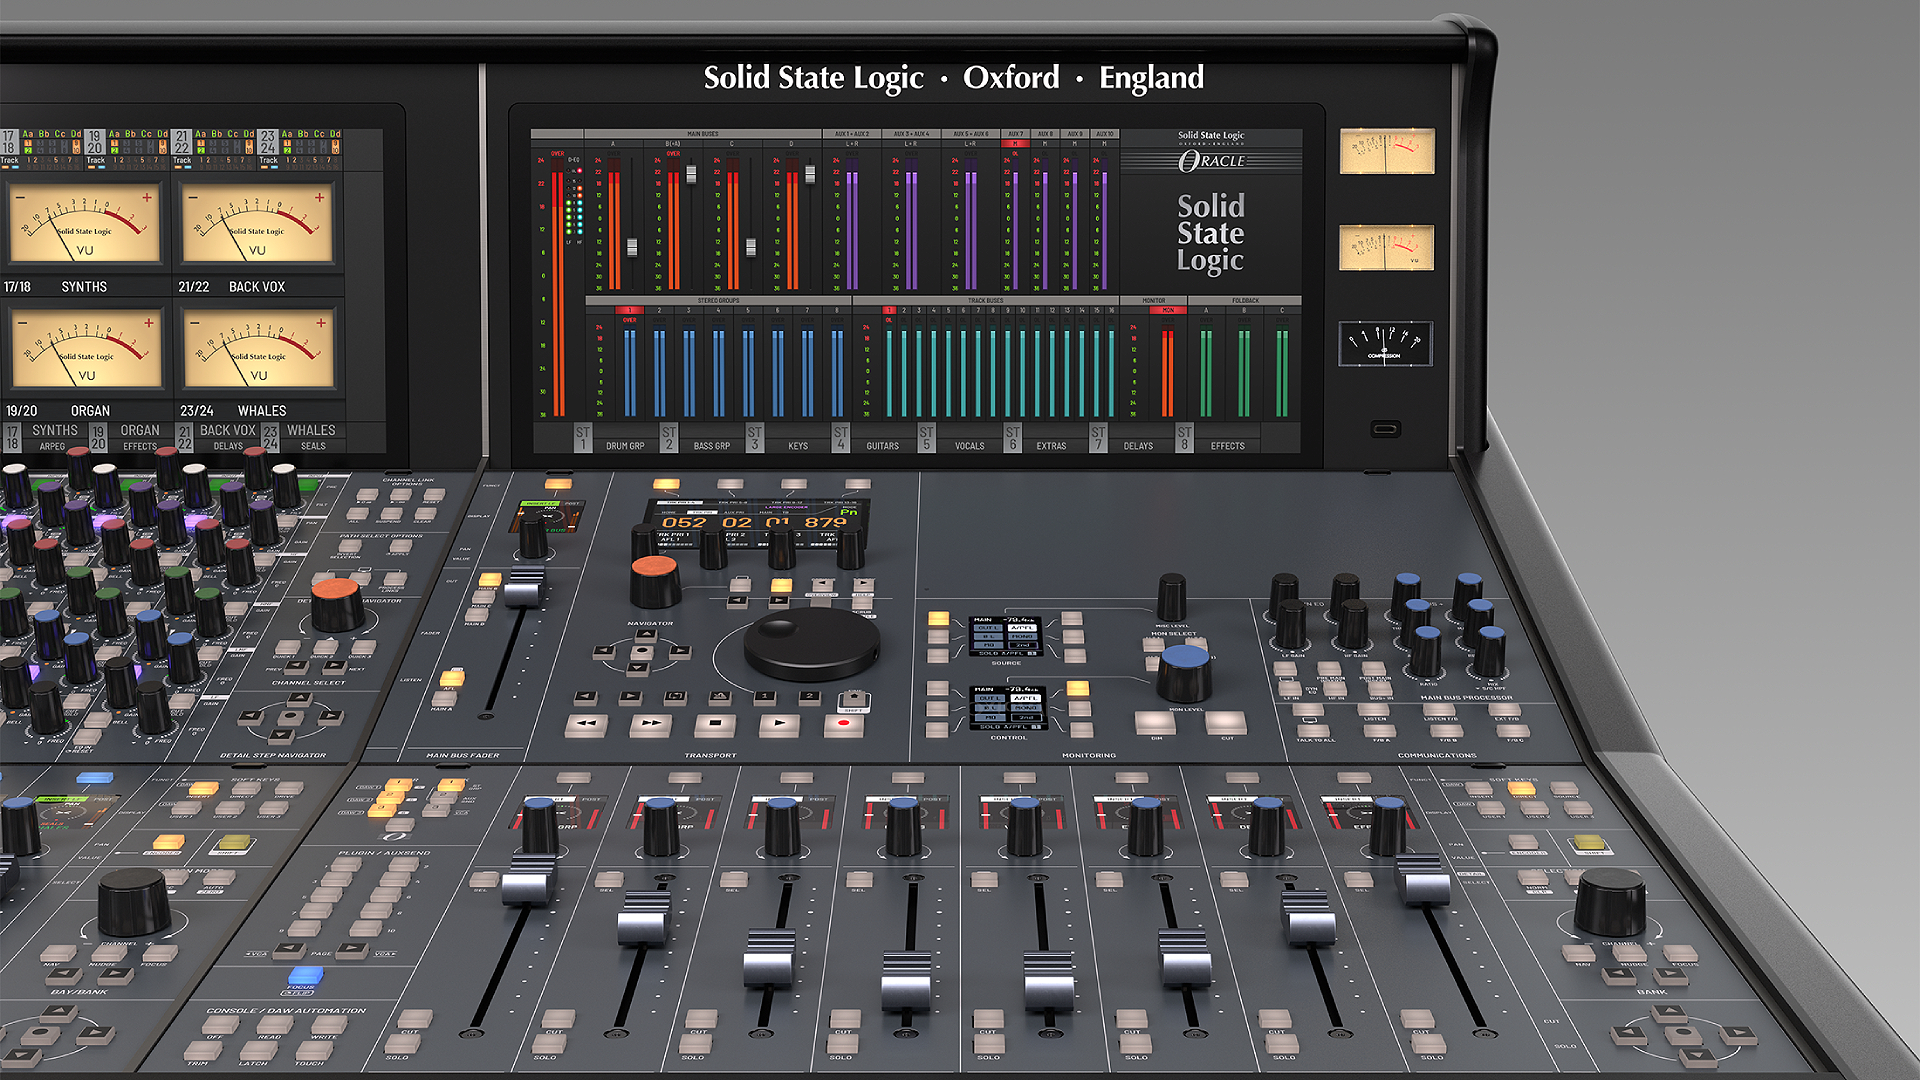The image size is (1920, 1080).
Task: Click the blue pan knob above eighth fader
Action: pyautogui.click(x=1387, y=825)
